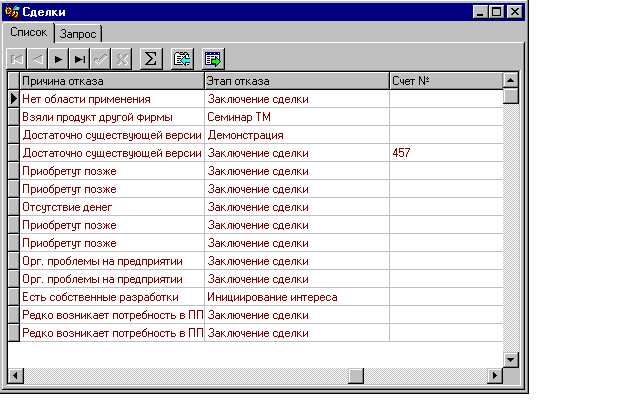Image resolution: width=628 pixels, height=419 pixels.
Task: Click the Sigma sum toolbar button
Action: [x=151, y=59]
